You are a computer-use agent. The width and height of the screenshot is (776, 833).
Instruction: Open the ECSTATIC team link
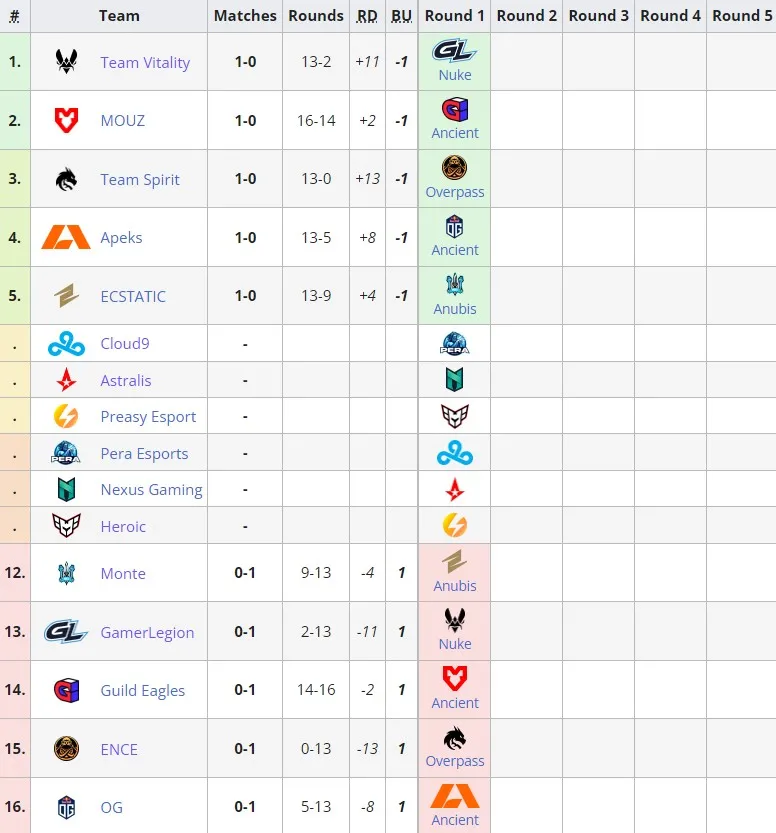pos(133,296)
